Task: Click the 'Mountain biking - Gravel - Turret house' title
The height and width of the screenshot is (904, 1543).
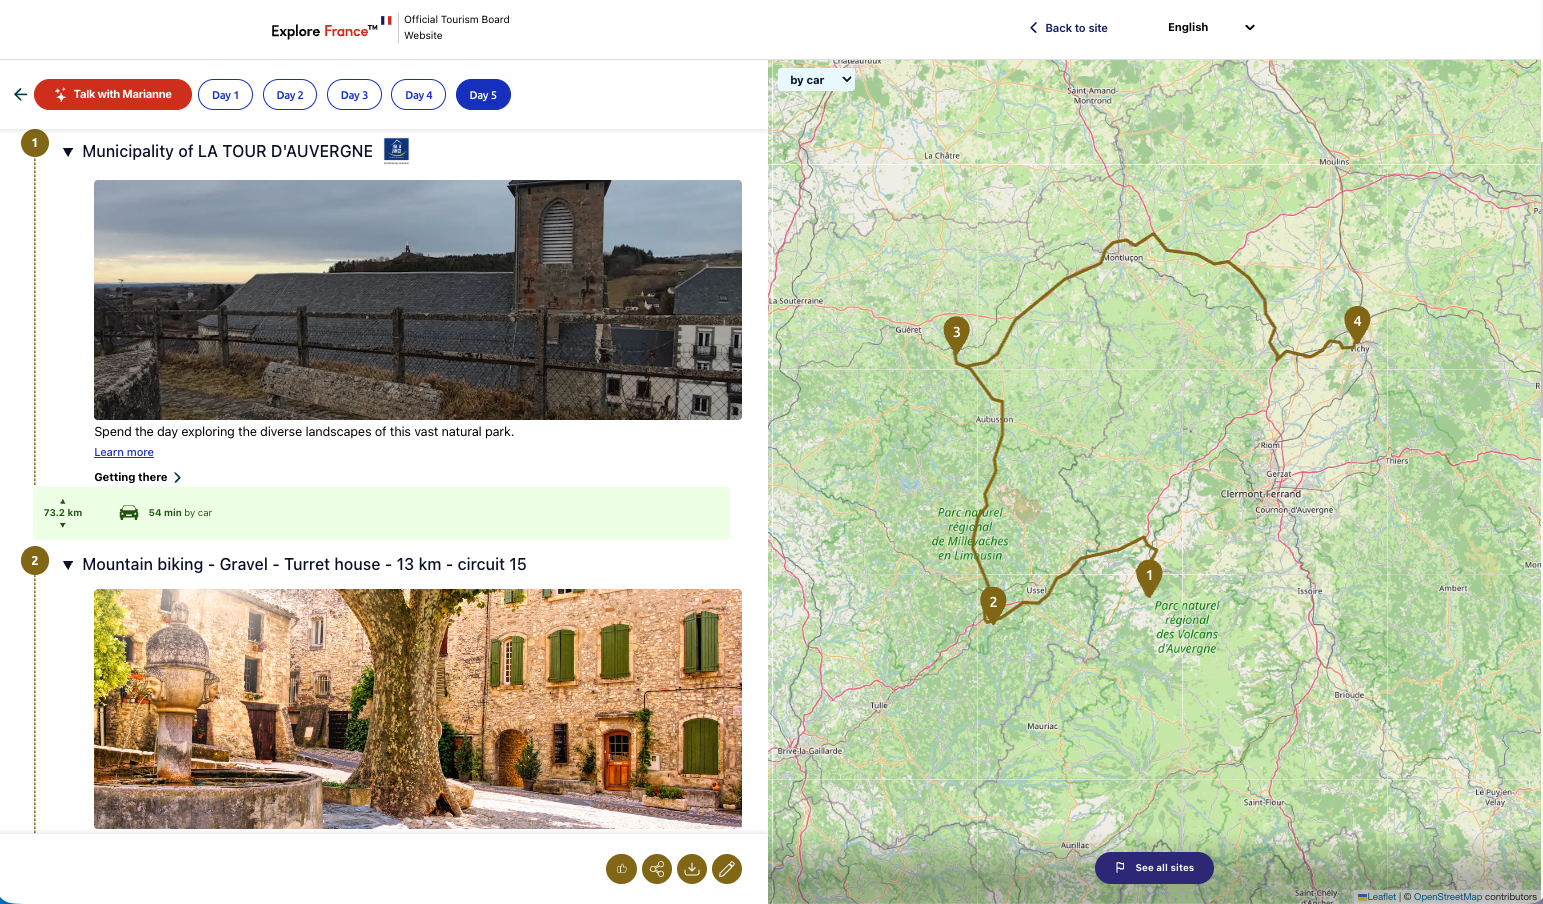Action: click(x=304, y=565)
